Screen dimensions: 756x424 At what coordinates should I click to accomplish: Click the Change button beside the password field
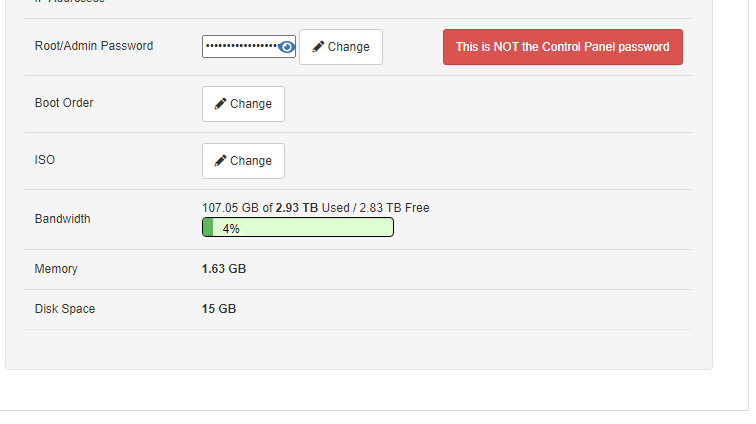point(341,47)
